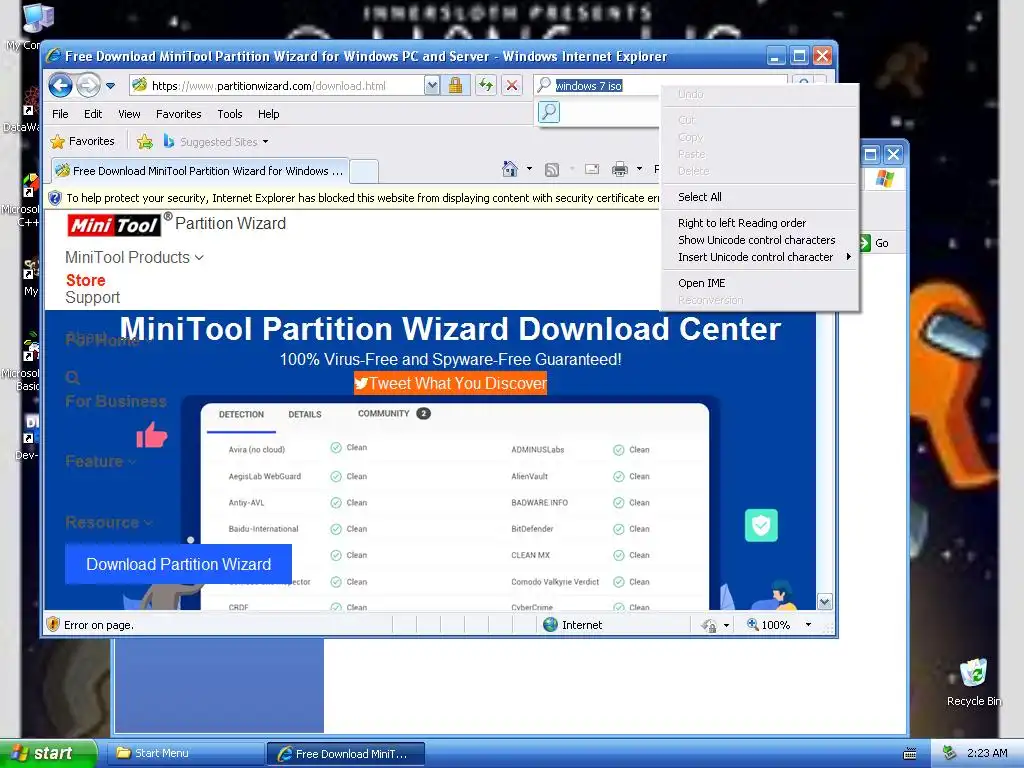
Task: Click the Windows Start button
Action: click(x=47, y=753)
